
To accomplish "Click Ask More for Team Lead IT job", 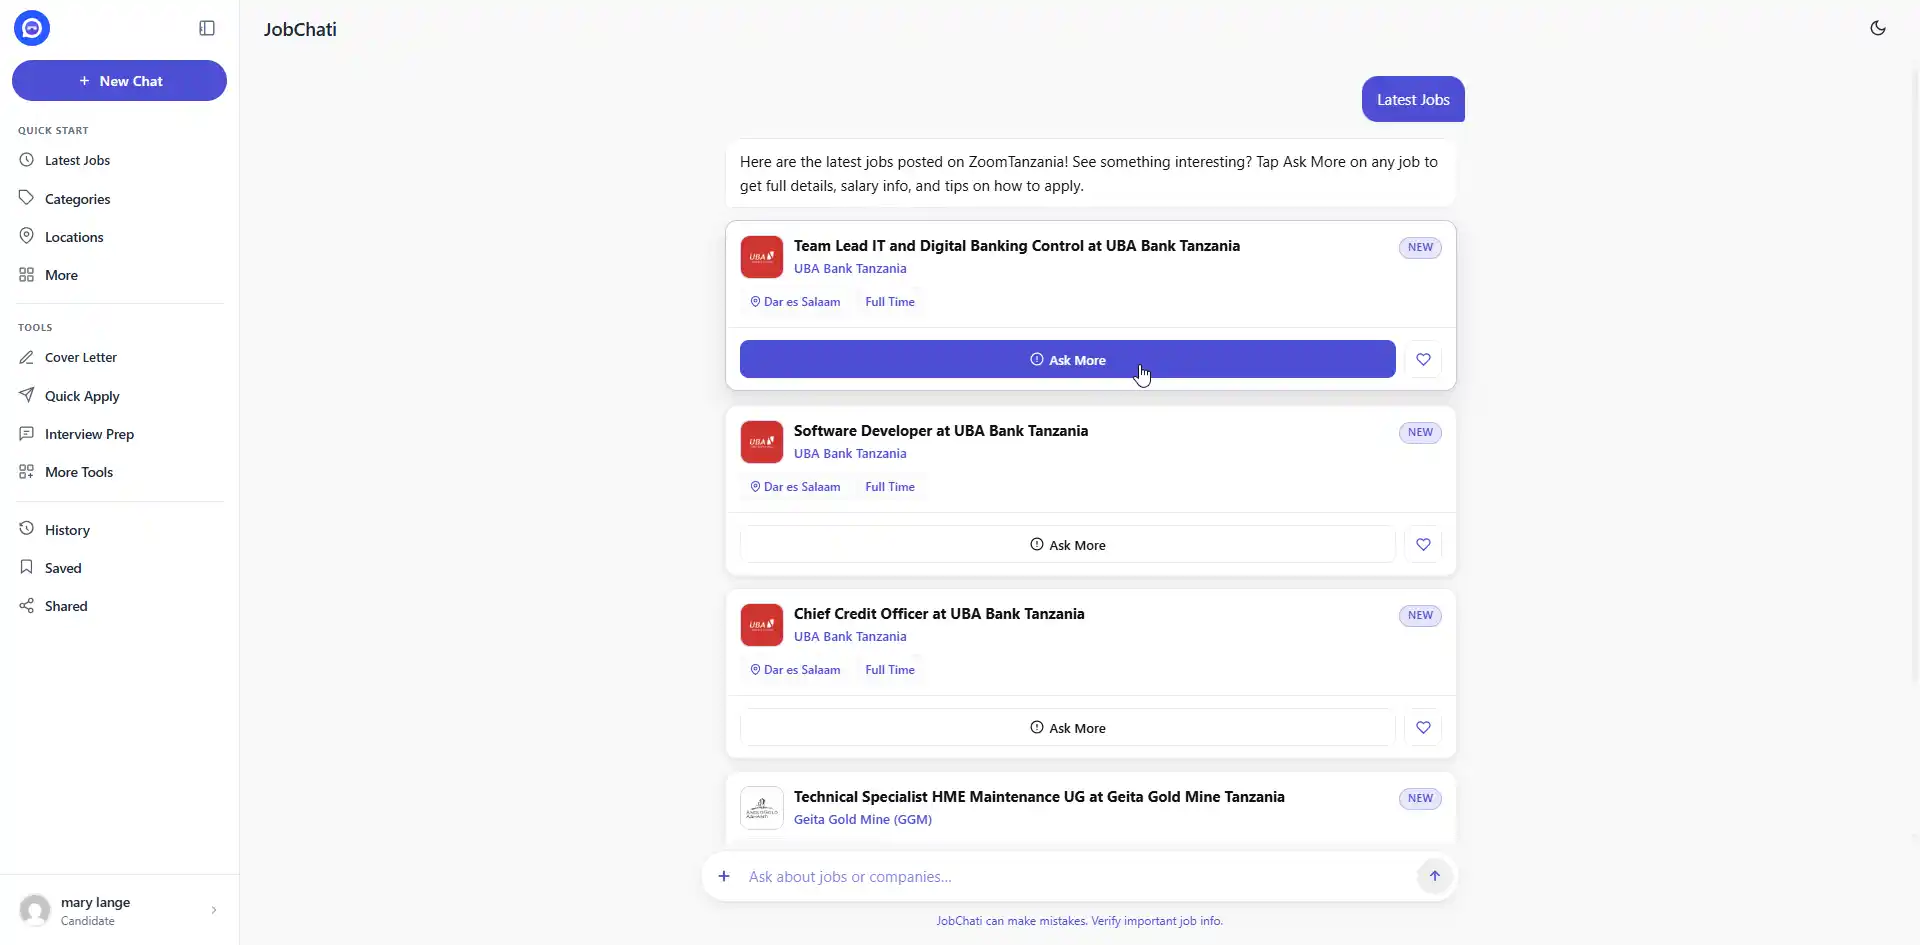I will (x=1067, y=360).
